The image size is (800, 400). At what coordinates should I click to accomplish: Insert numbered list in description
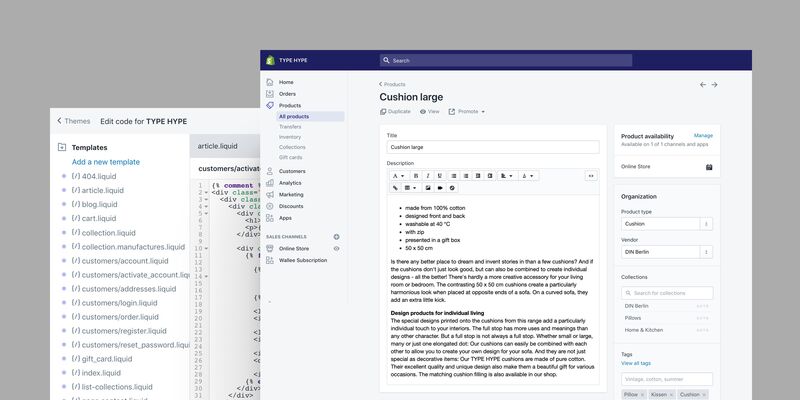click(x=466, y=176)
